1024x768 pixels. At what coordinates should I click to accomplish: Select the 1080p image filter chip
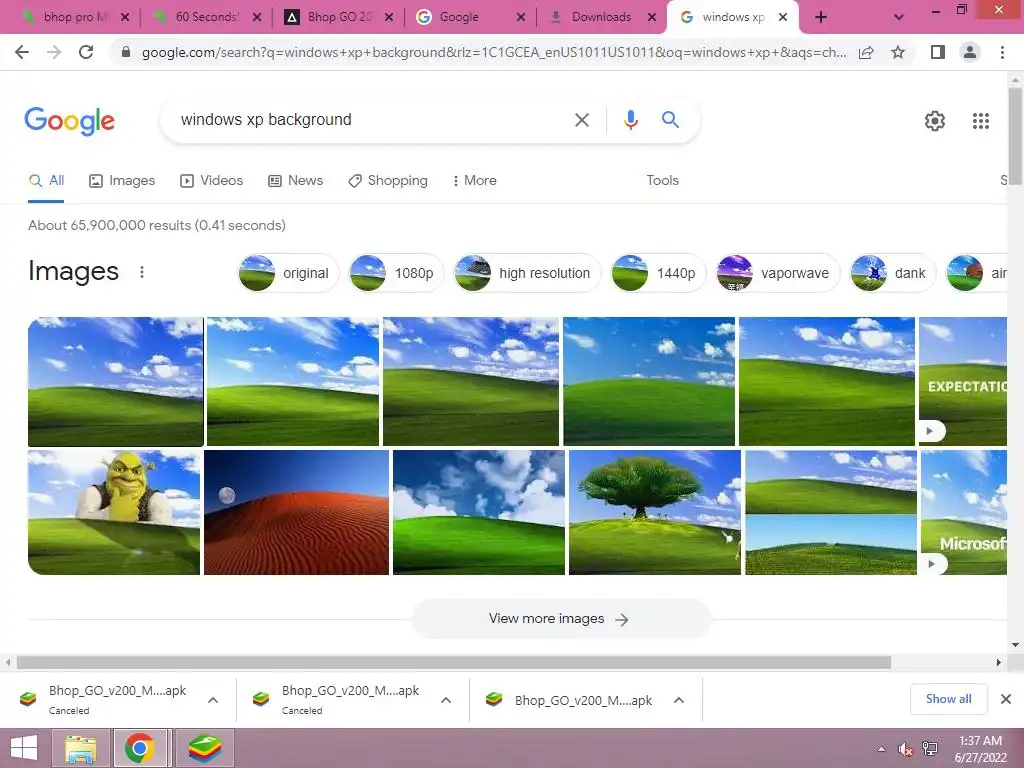(x=396, y=273)
